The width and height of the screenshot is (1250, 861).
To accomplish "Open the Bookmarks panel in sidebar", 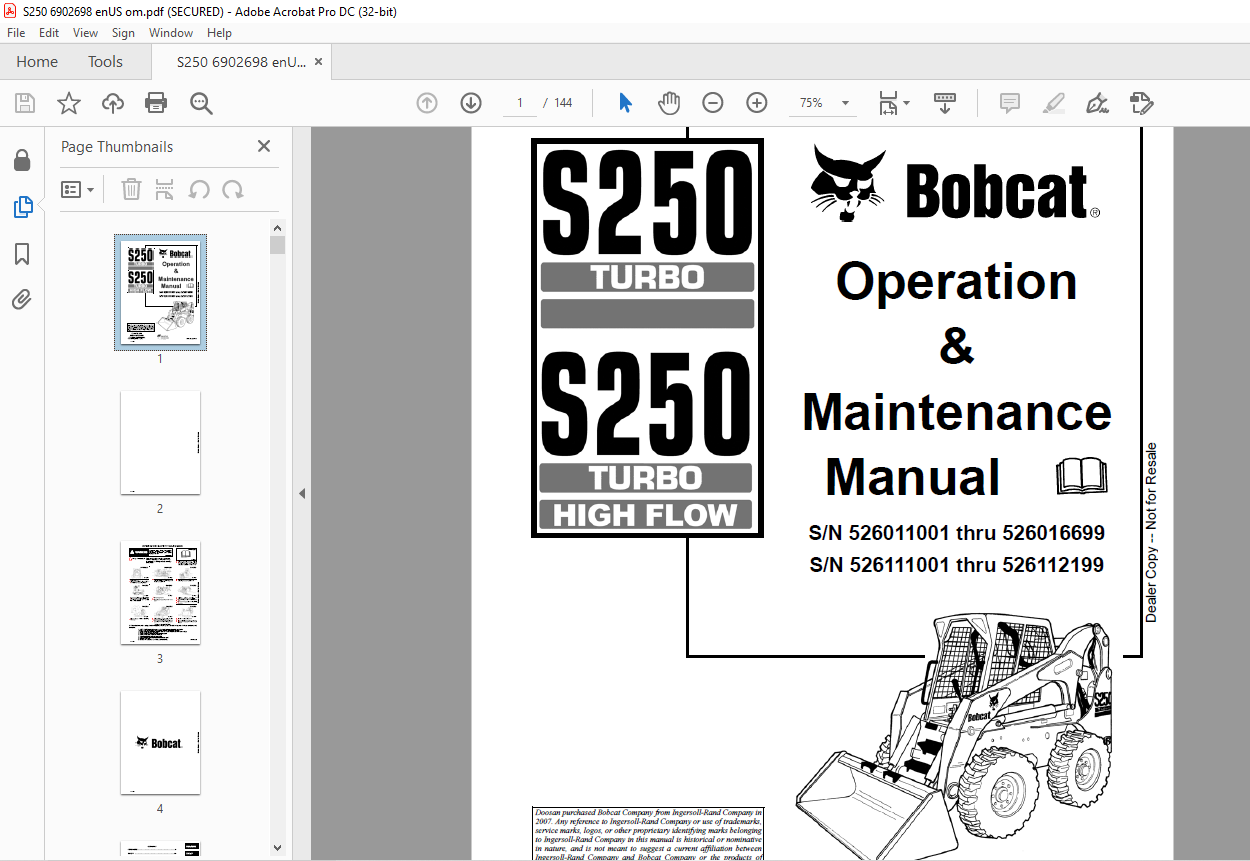I will click(x=22, y=254).
